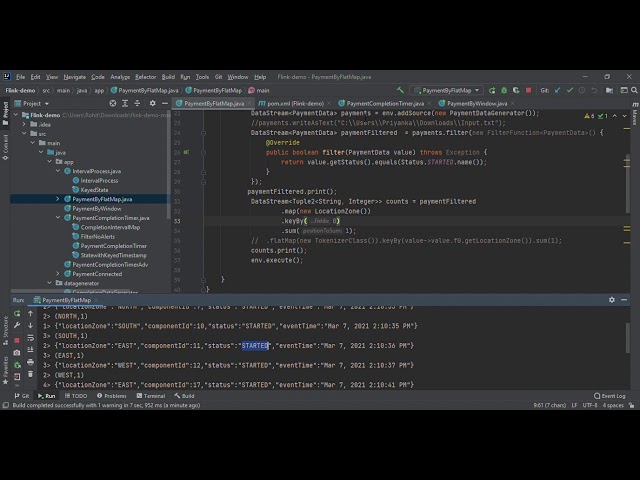Expand all in Project panel

pyautogui.click(x=125, y=103)
